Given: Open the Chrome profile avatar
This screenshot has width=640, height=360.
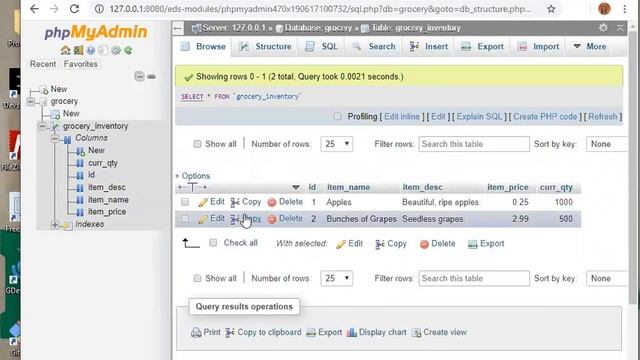Looking at the screenshot, I should tap(604, 9).
